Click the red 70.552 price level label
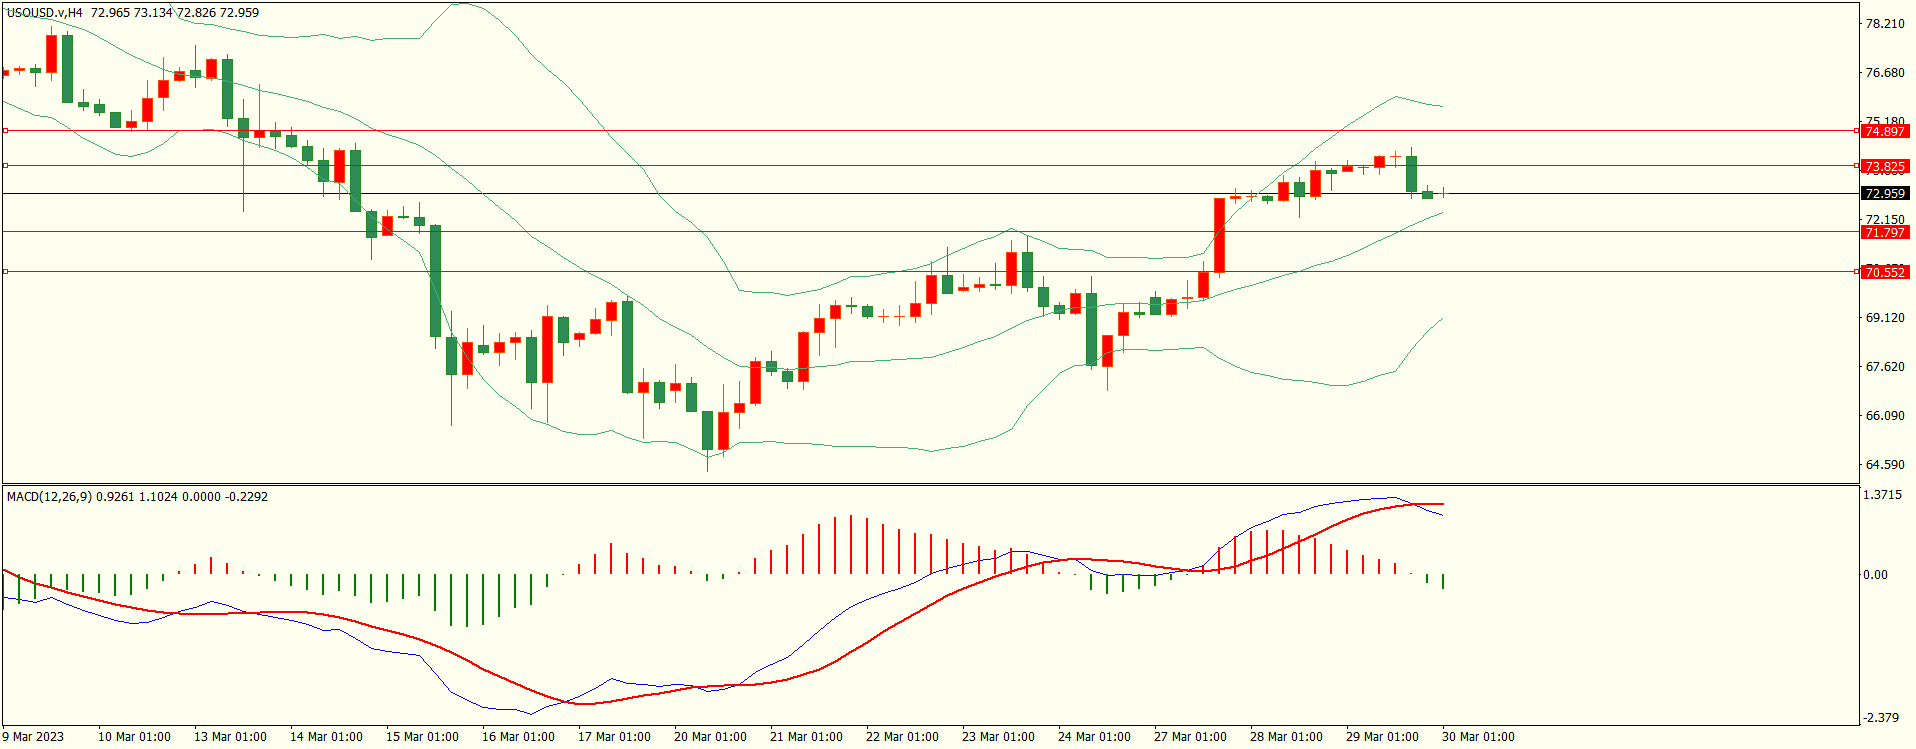This screenshot has height=749, width=1916. [x=1885, y=272]
